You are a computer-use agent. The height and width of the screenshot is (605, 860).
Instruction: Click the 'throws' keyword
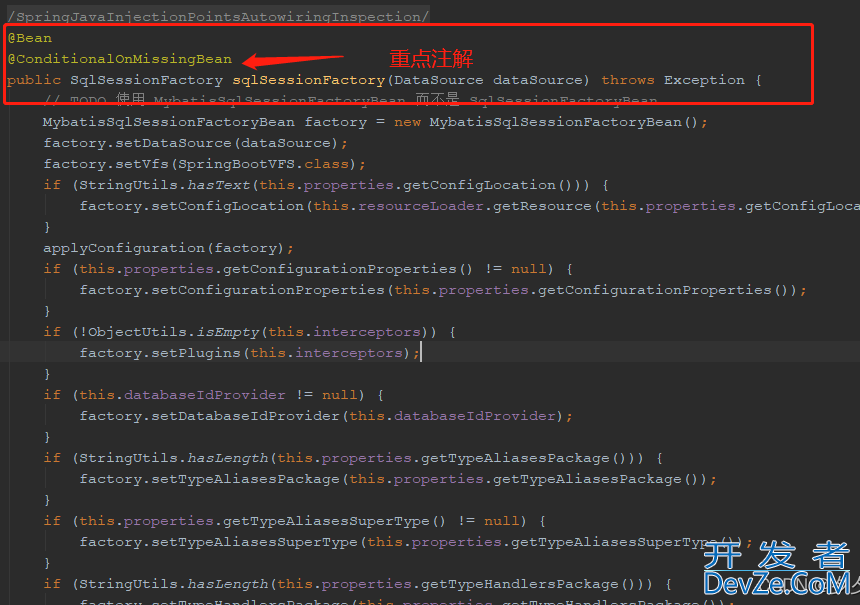[x=627, y=80]
